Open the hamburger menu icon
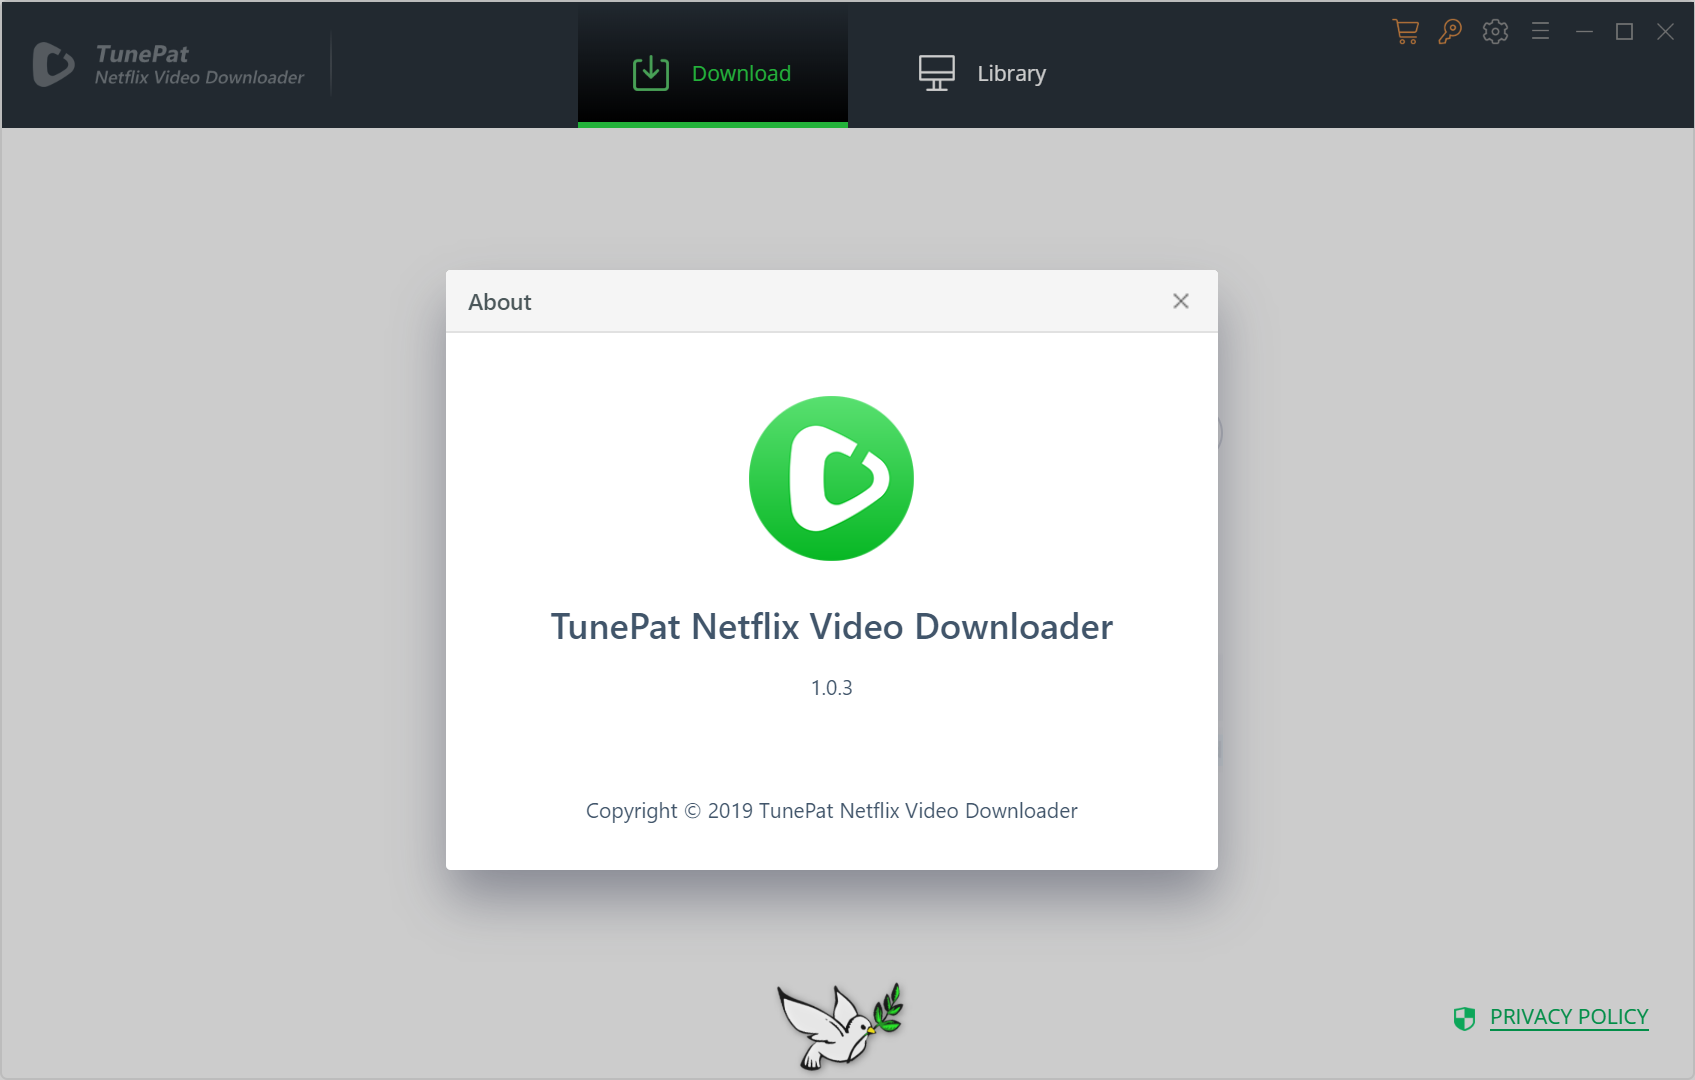 [1540, 32]
